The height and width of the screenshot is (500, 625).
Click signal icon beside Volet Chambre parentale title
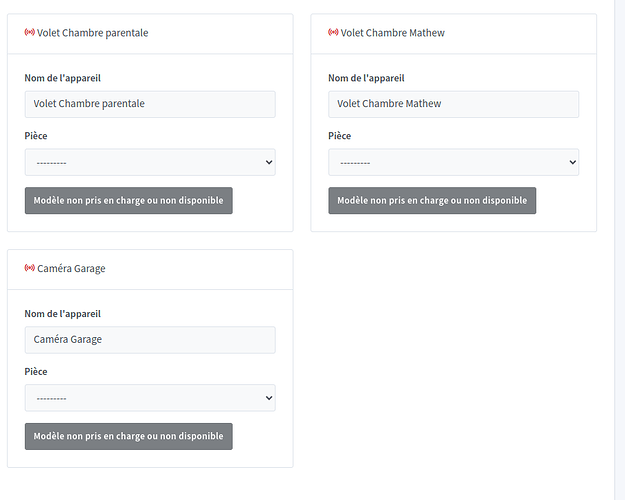tap(29, 33)
